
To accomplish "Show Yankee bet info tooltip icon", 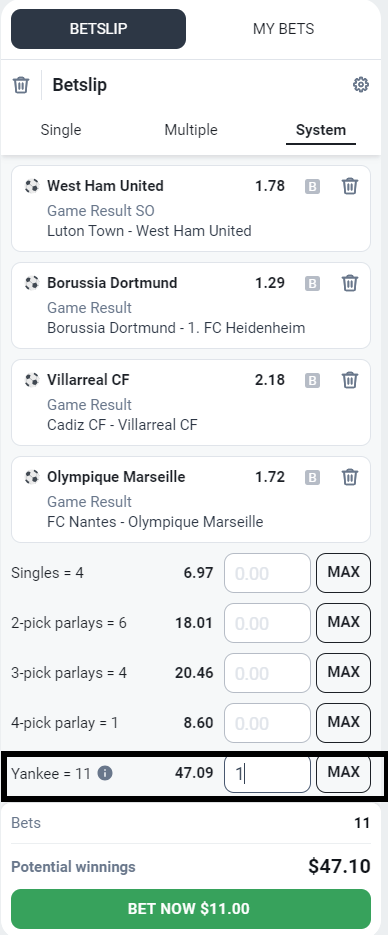I will [x=105, y=773].
